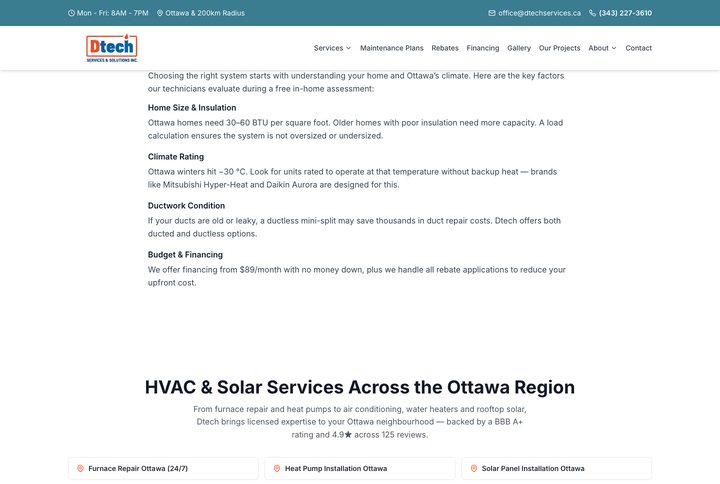The width and height of the screenshot is (720, 484).
Task: Click the paragraph about financing from $89/month
Action: [357, 276]
